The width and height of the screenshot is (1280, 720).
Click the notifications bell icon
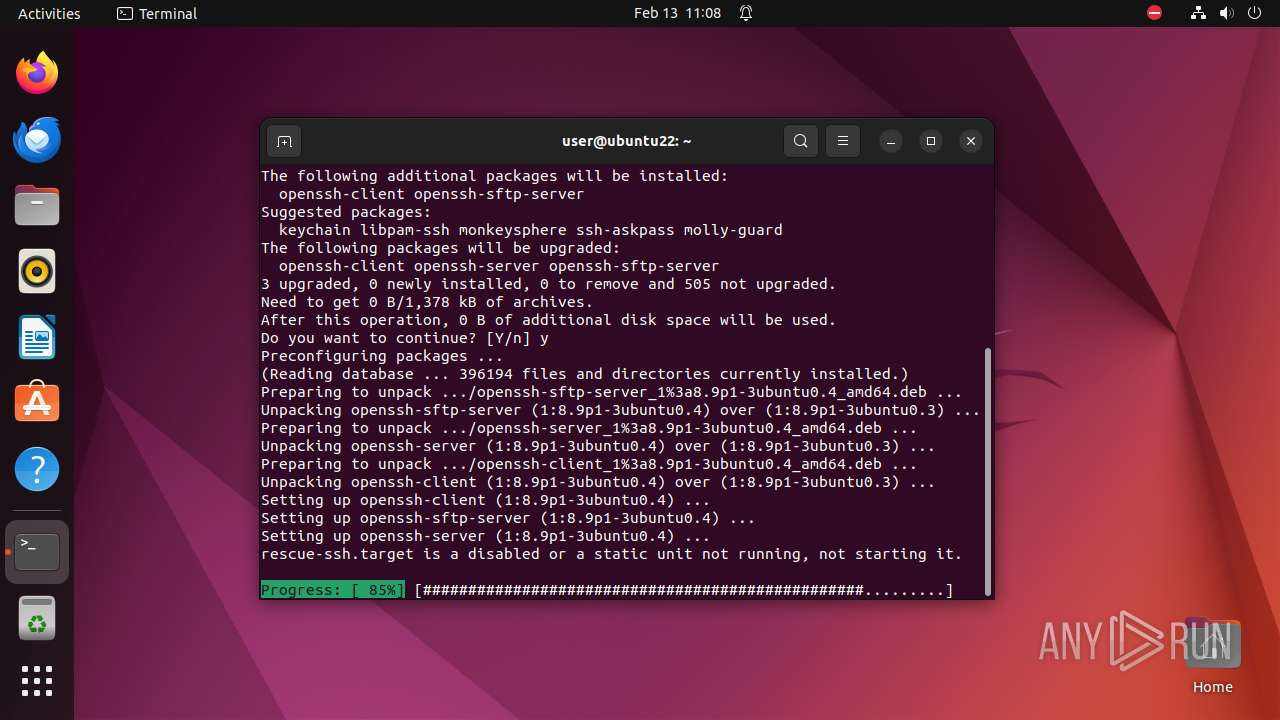[746, 13]
